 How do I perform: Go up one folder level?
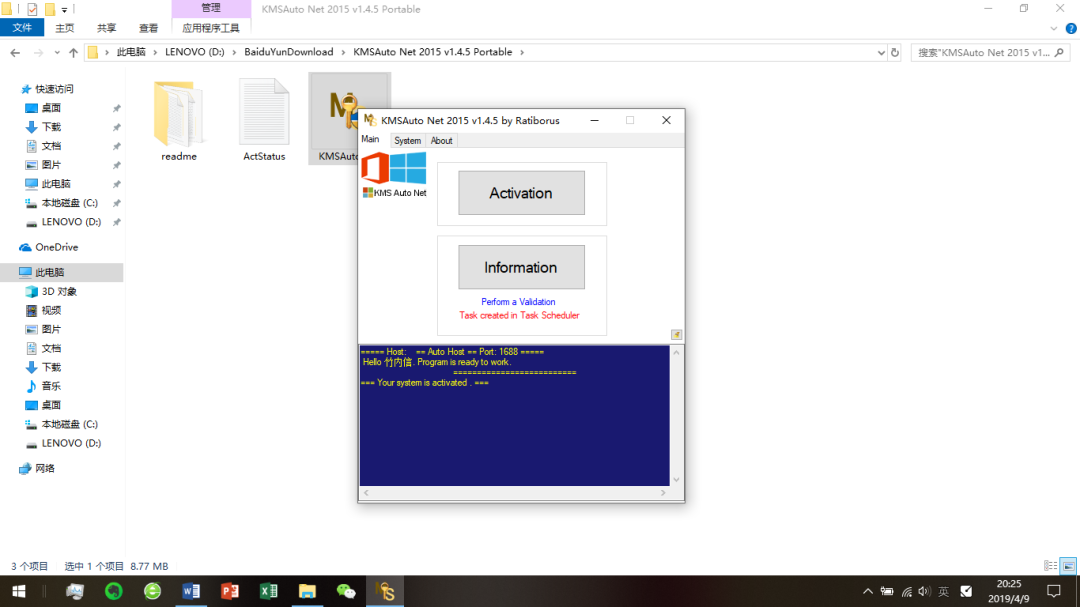[x=74, y=52]
